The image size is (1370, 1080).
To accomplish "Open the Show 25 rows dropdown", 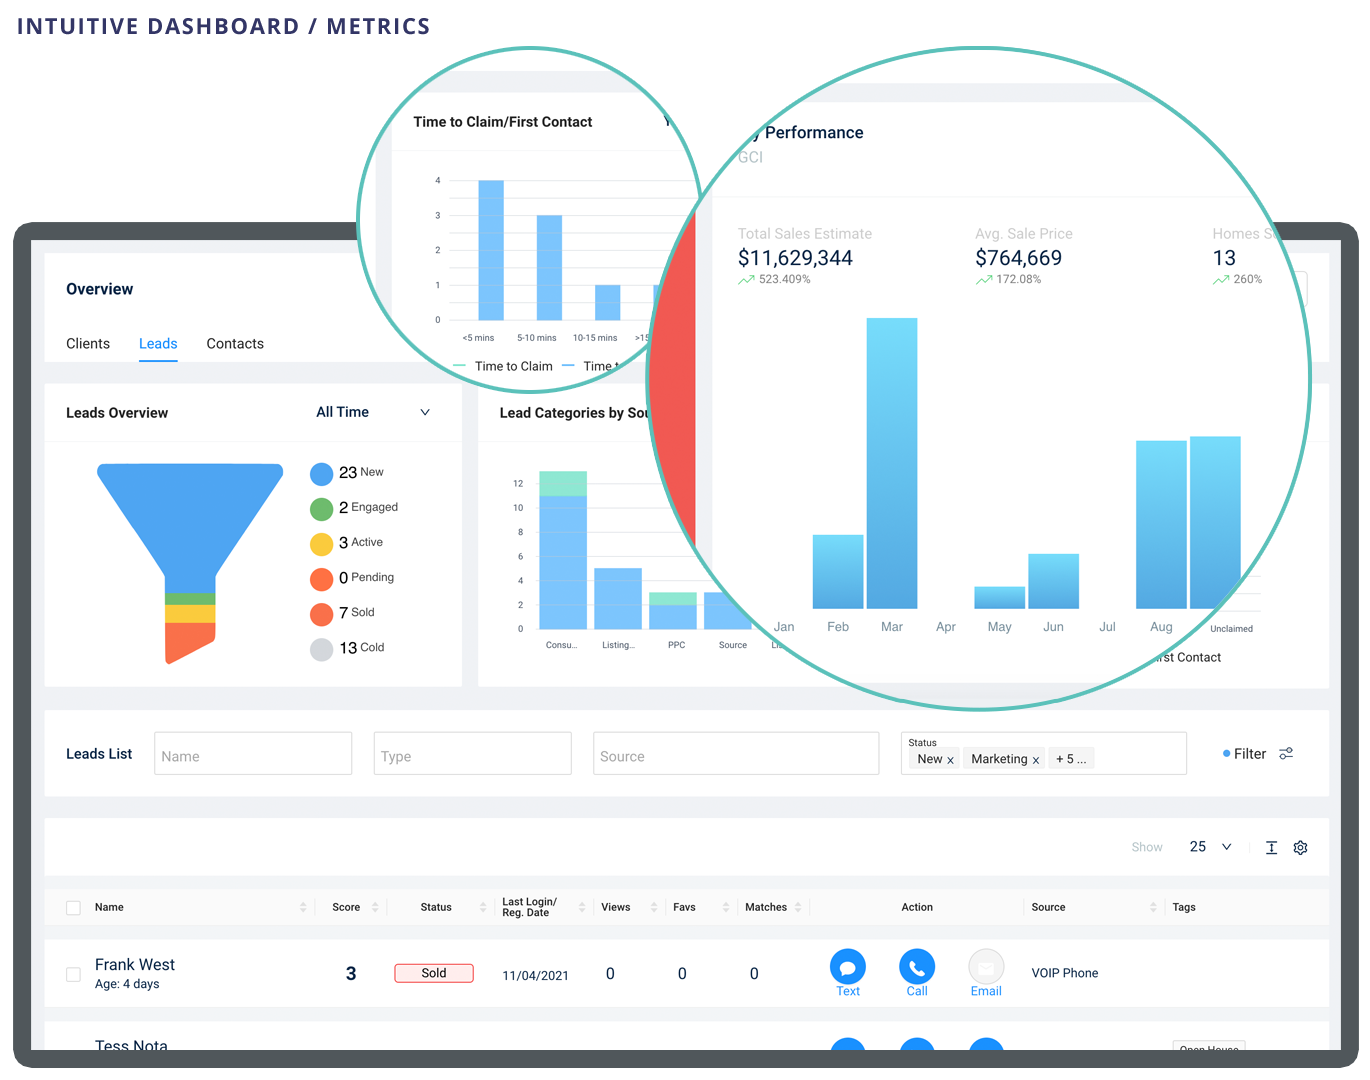I will (x=1210, y=847).
